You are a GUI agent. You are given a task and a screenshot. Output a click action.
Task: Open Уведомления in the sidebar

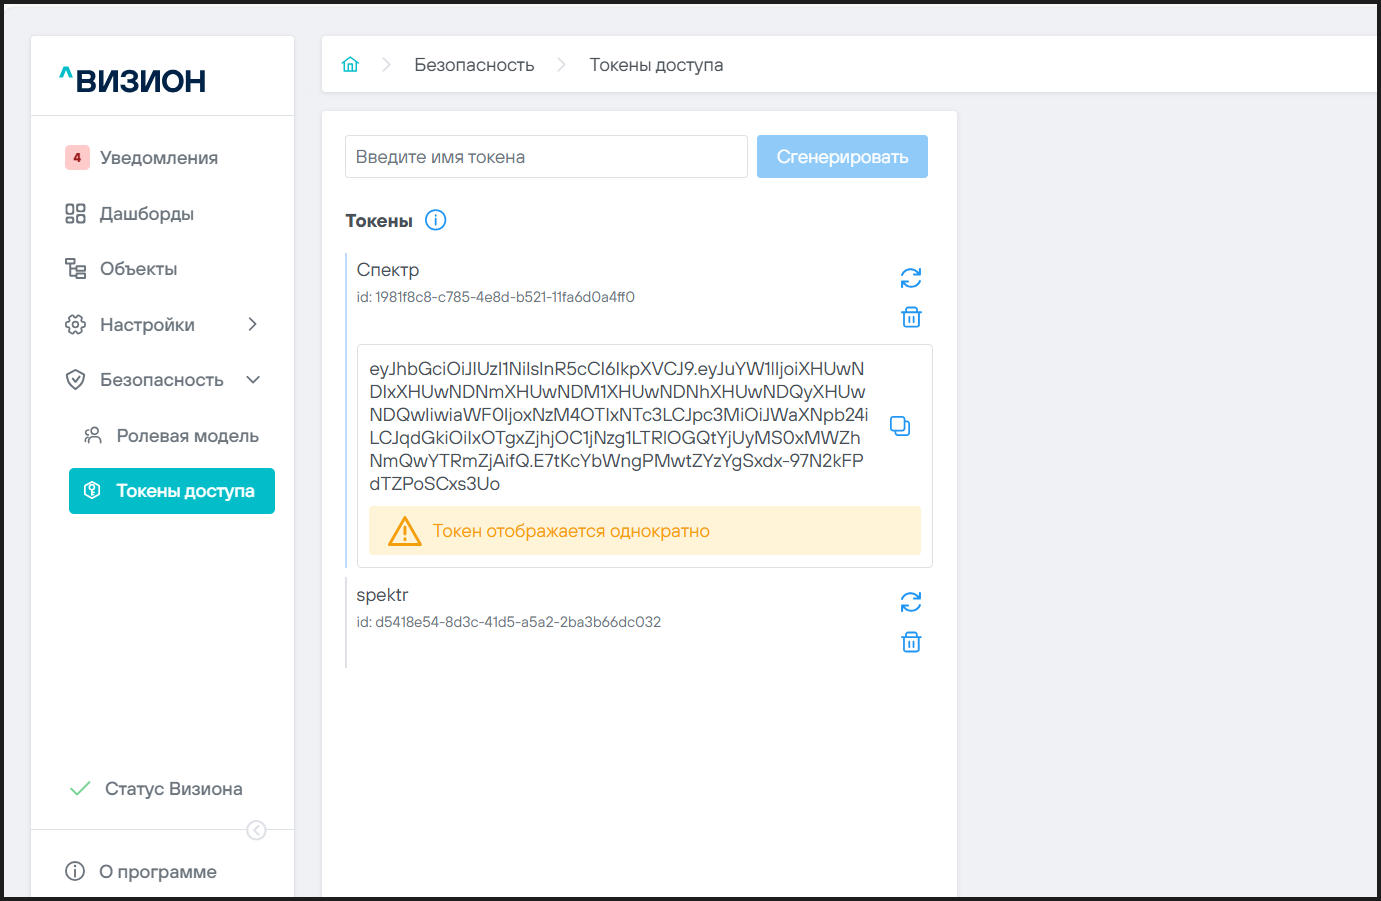pyautogui.click(x=159, y=158)
